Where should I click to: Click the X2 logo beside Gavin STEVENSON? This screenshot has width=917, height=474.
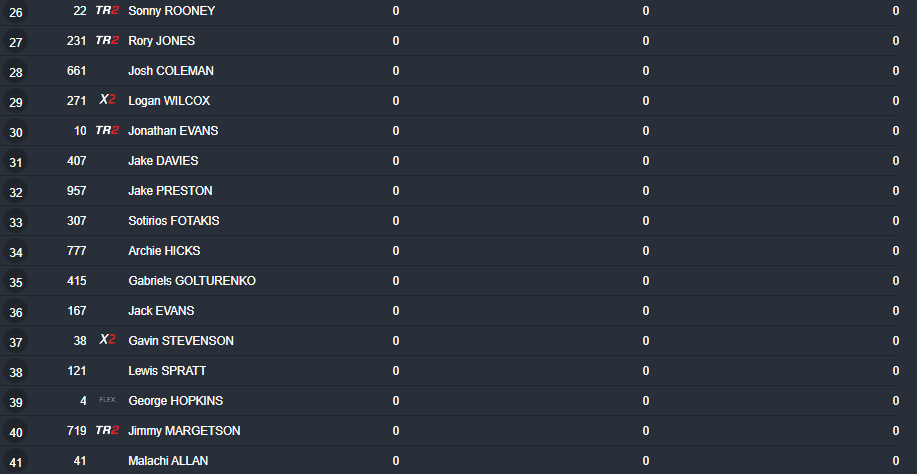[107, 341]
